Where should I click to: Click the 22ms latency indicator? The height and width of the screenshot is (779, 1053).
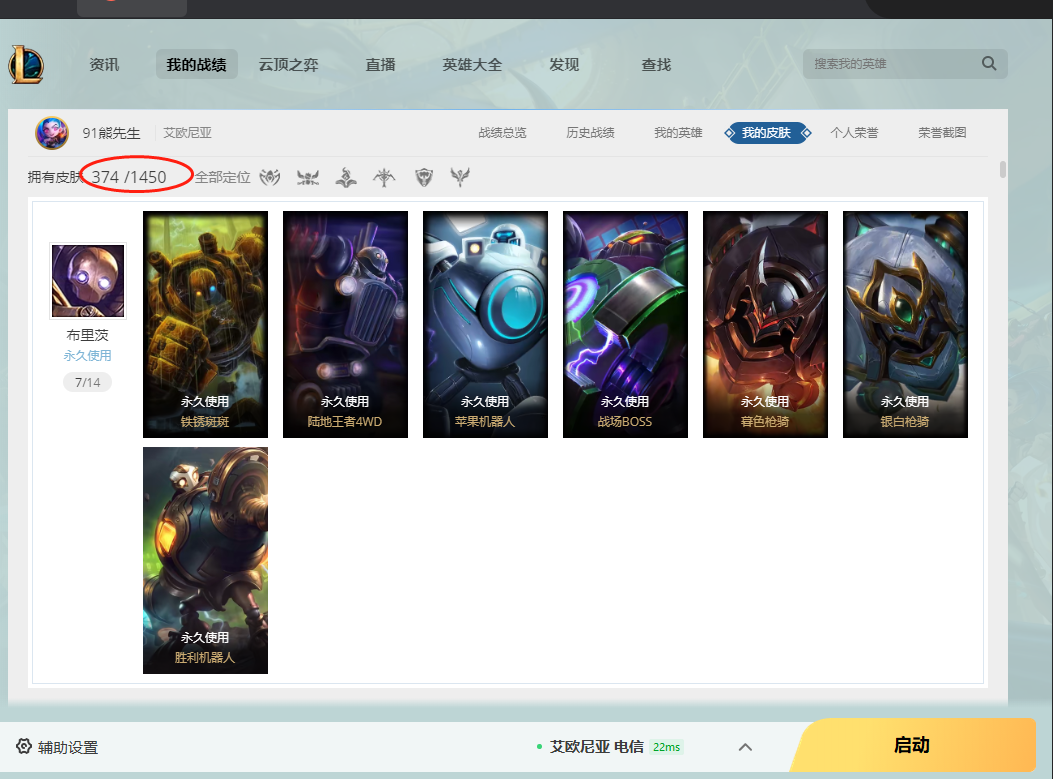(666, 747)
